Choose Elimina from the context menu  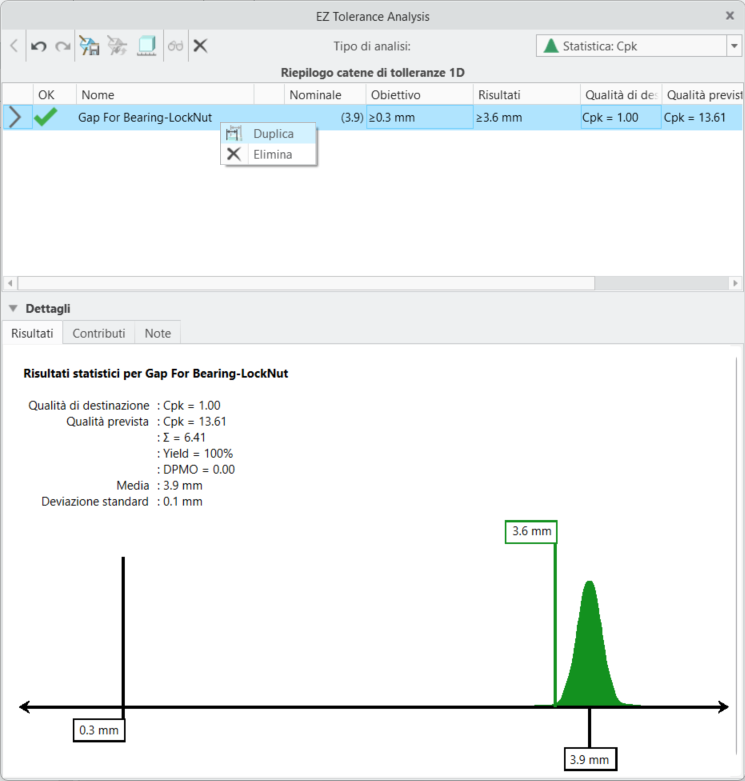(268, 154)
